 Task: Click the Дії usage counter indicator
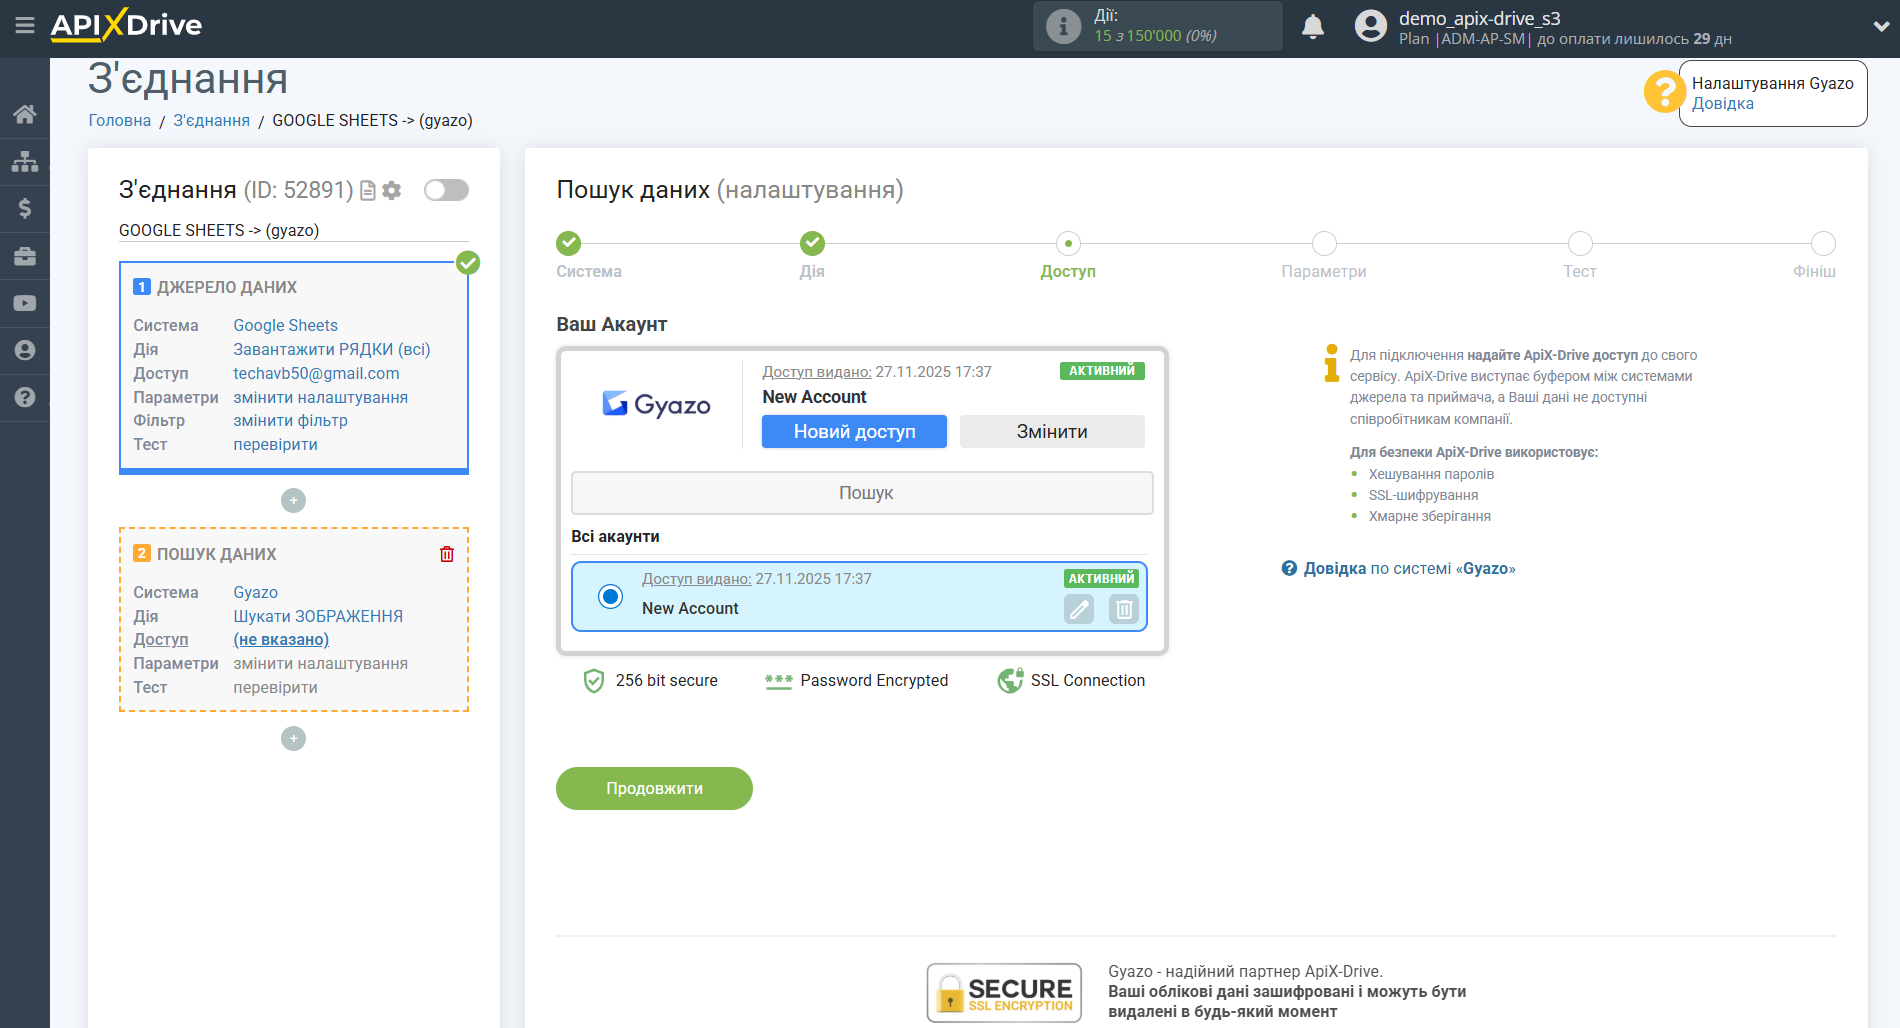1157,26
